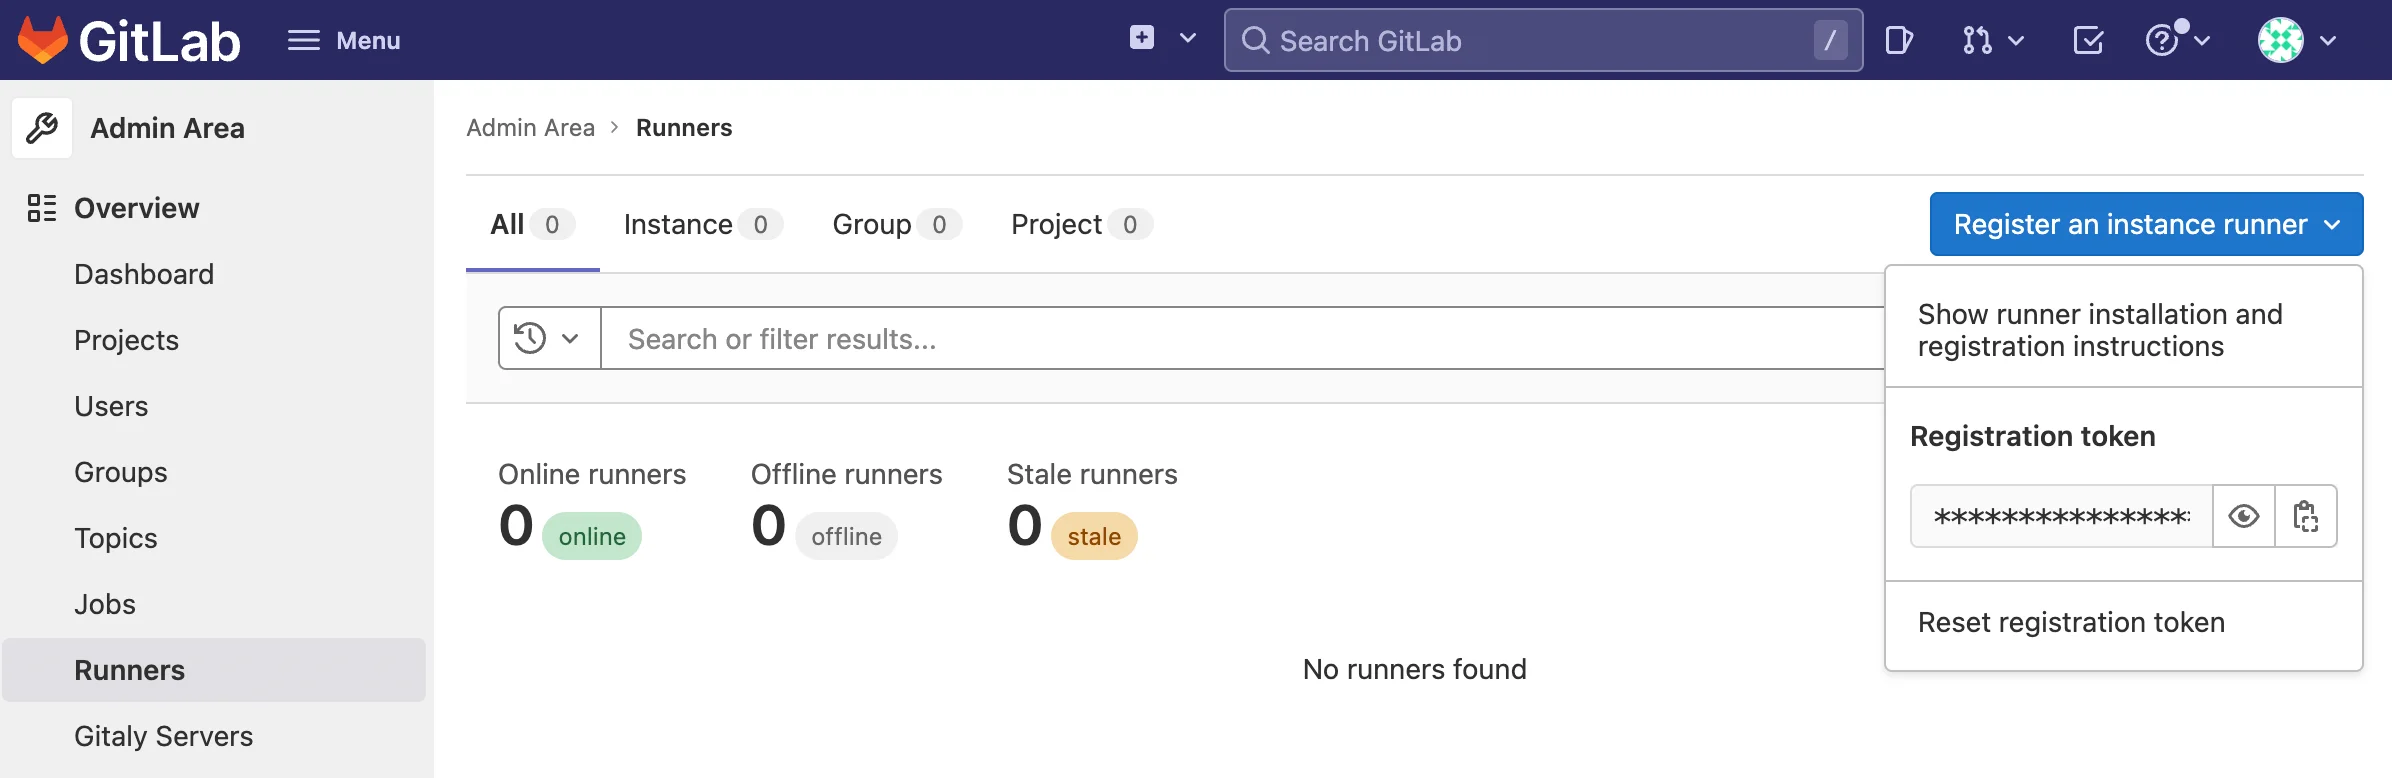Toggle Register an instance runner dropdown
This screenshot has width=2392, height=778.
pos(2146,224)
